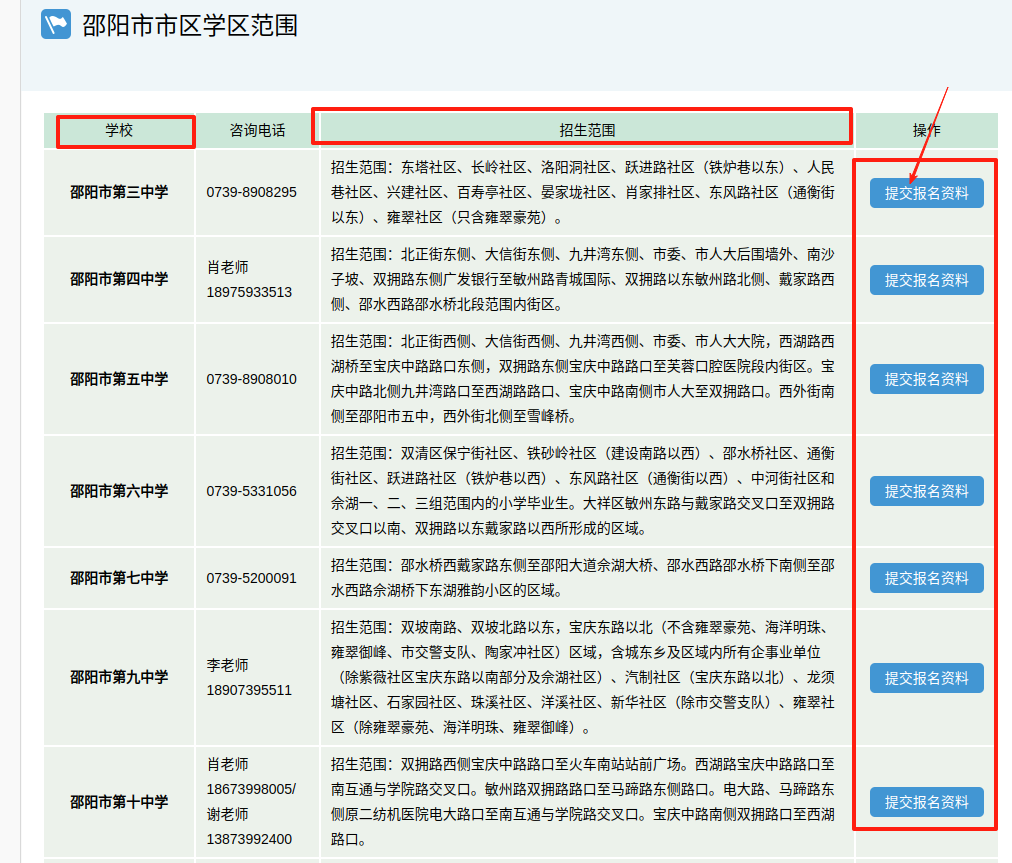The image size is (1012, 863).
Task: Select the school name 邵阳市第五中学
Action: 119,379
